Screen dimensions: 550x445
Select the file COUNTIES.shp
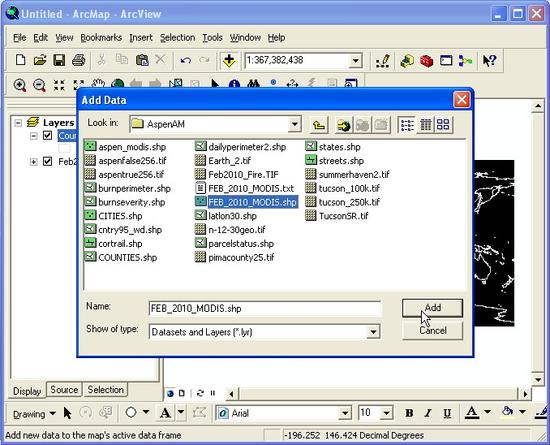coord(121,257)
